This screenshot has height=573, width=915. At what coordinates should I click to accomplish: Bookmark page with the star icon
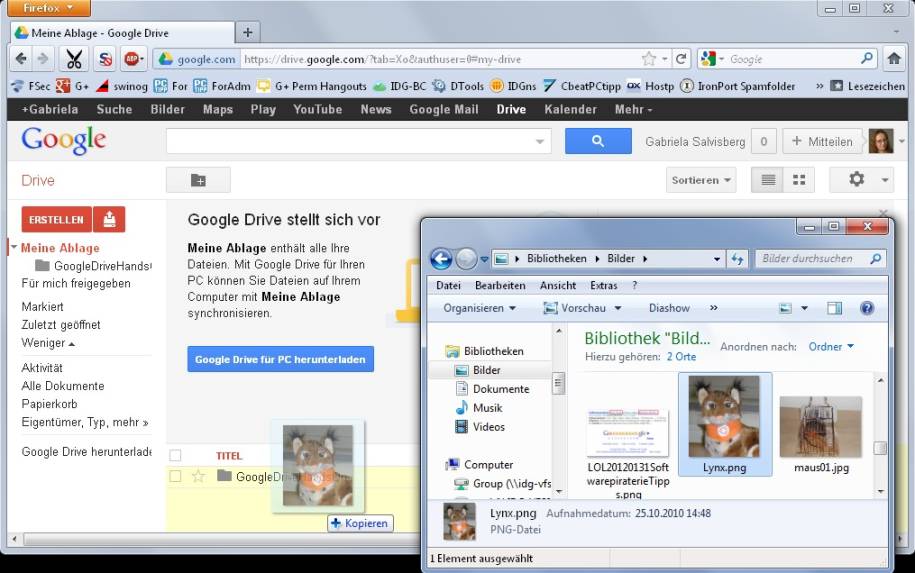(x=649, y=59)
